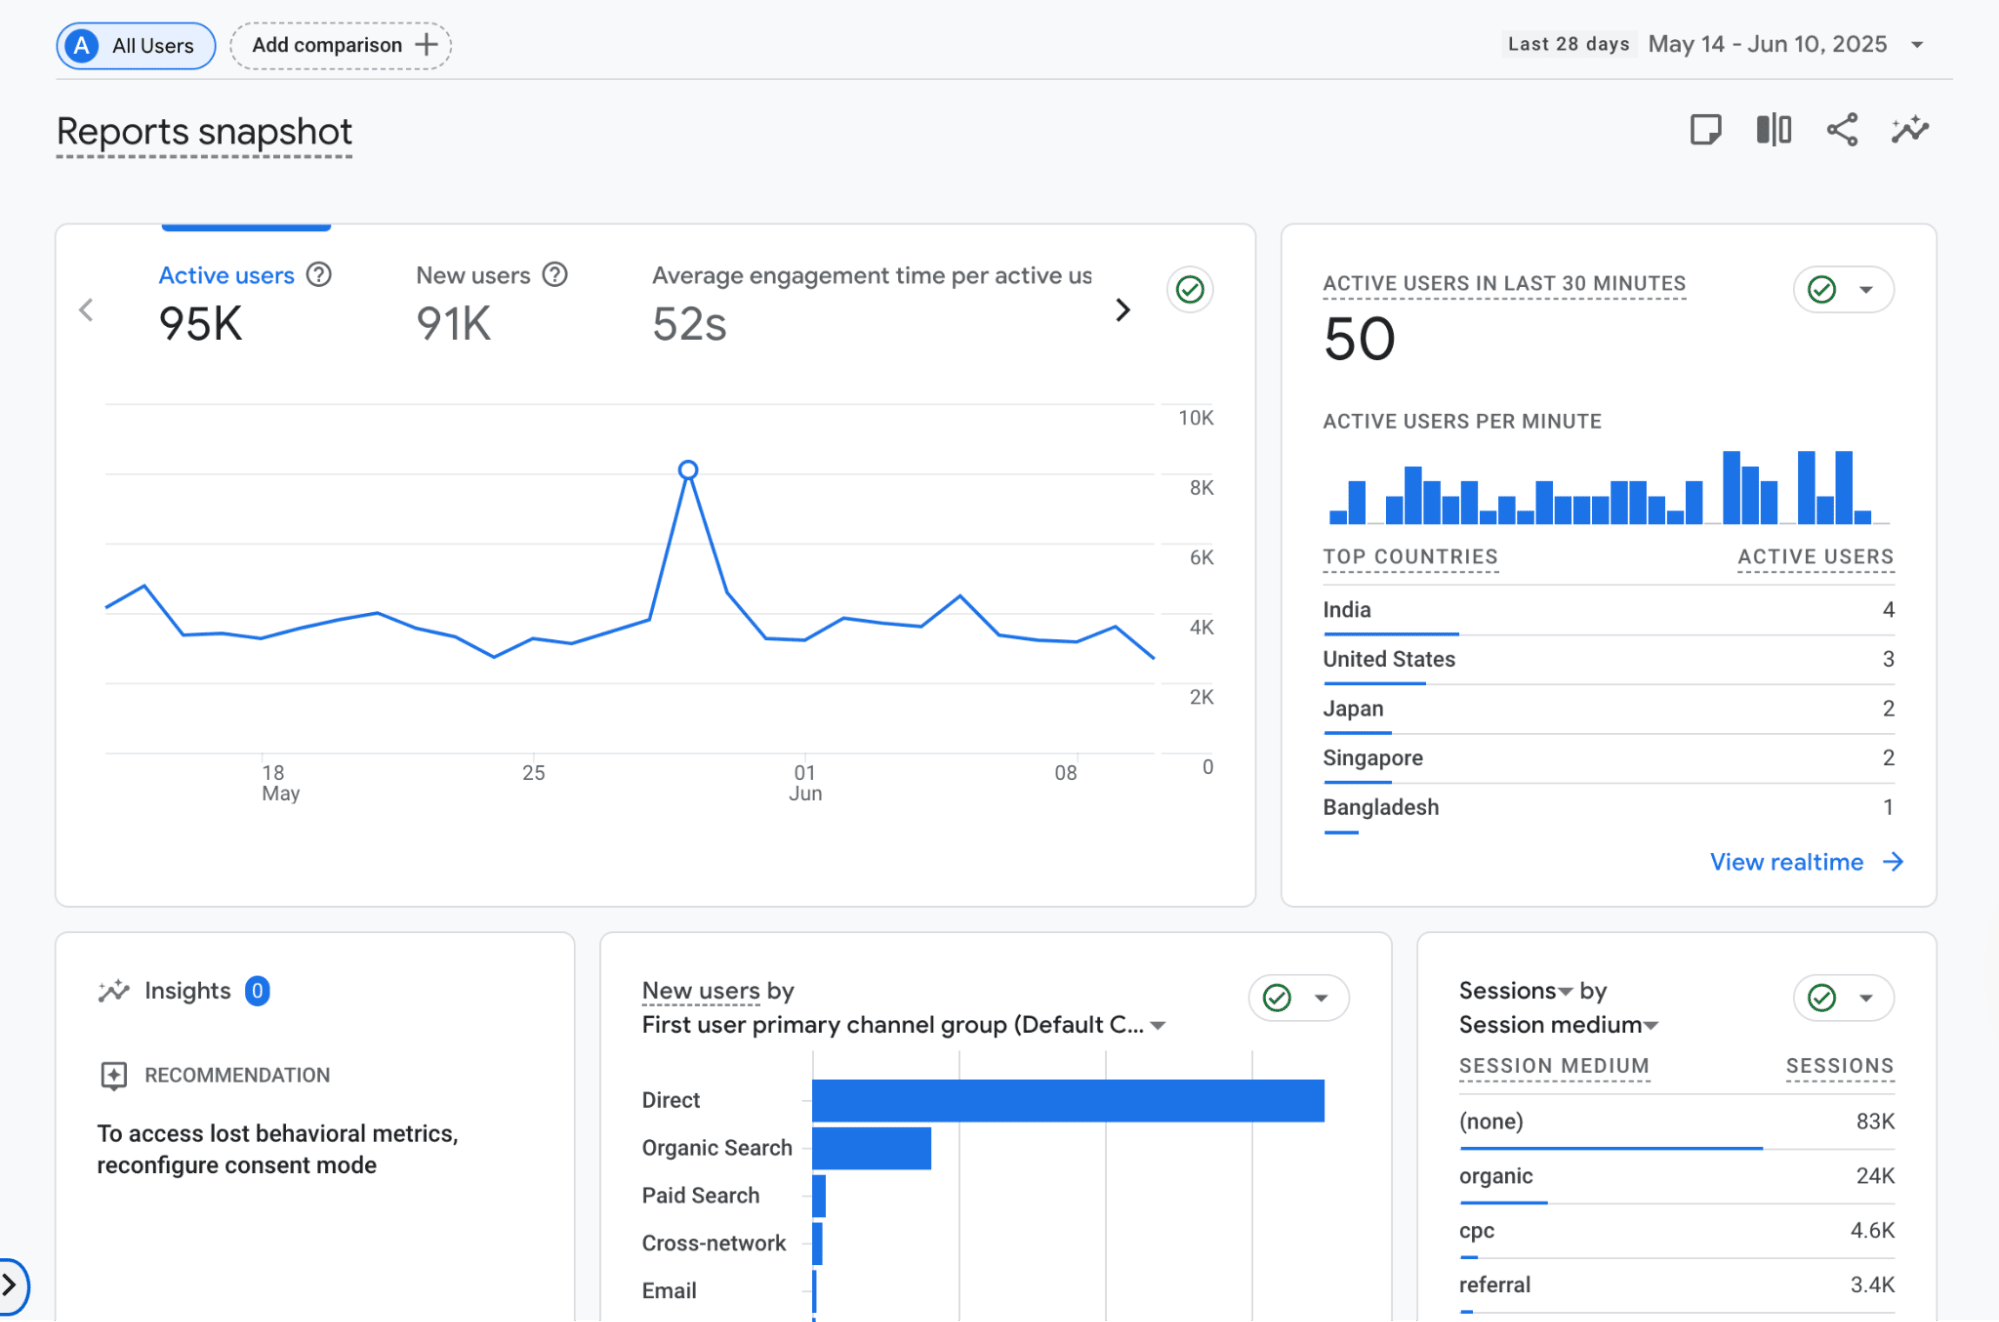This screenshot has height=1322, width=1999.
Task: Click the Insights sparkle icon in header
Action: point(1910,130)
